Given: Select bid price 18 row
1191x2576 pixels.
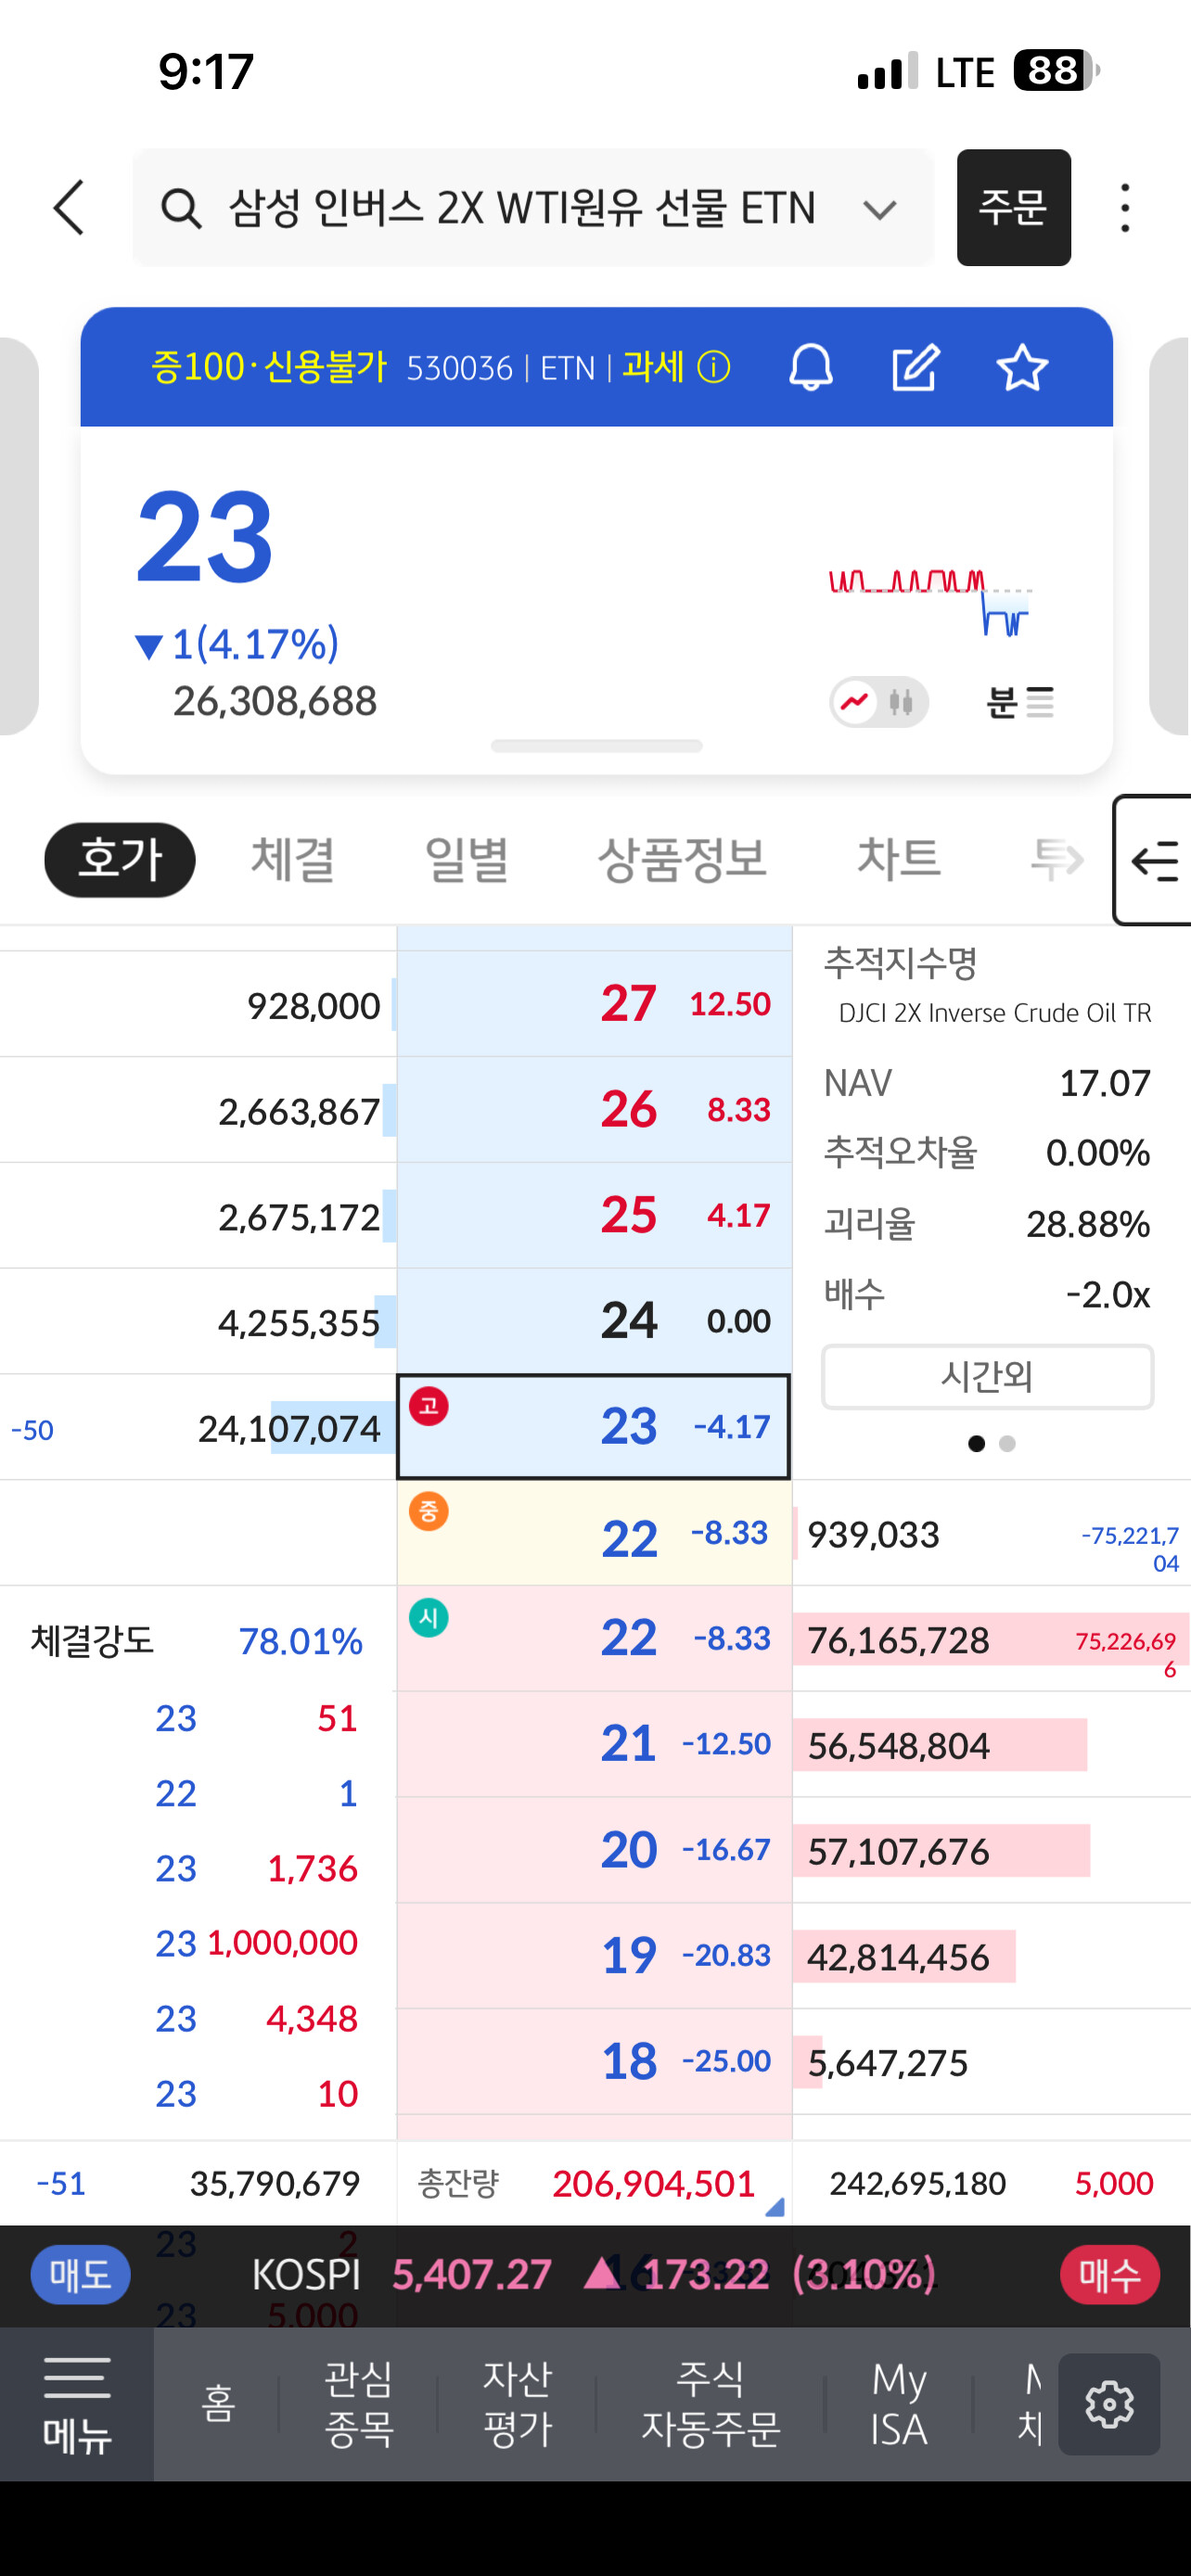Looking at the screenshot, I should [594, 2062].
